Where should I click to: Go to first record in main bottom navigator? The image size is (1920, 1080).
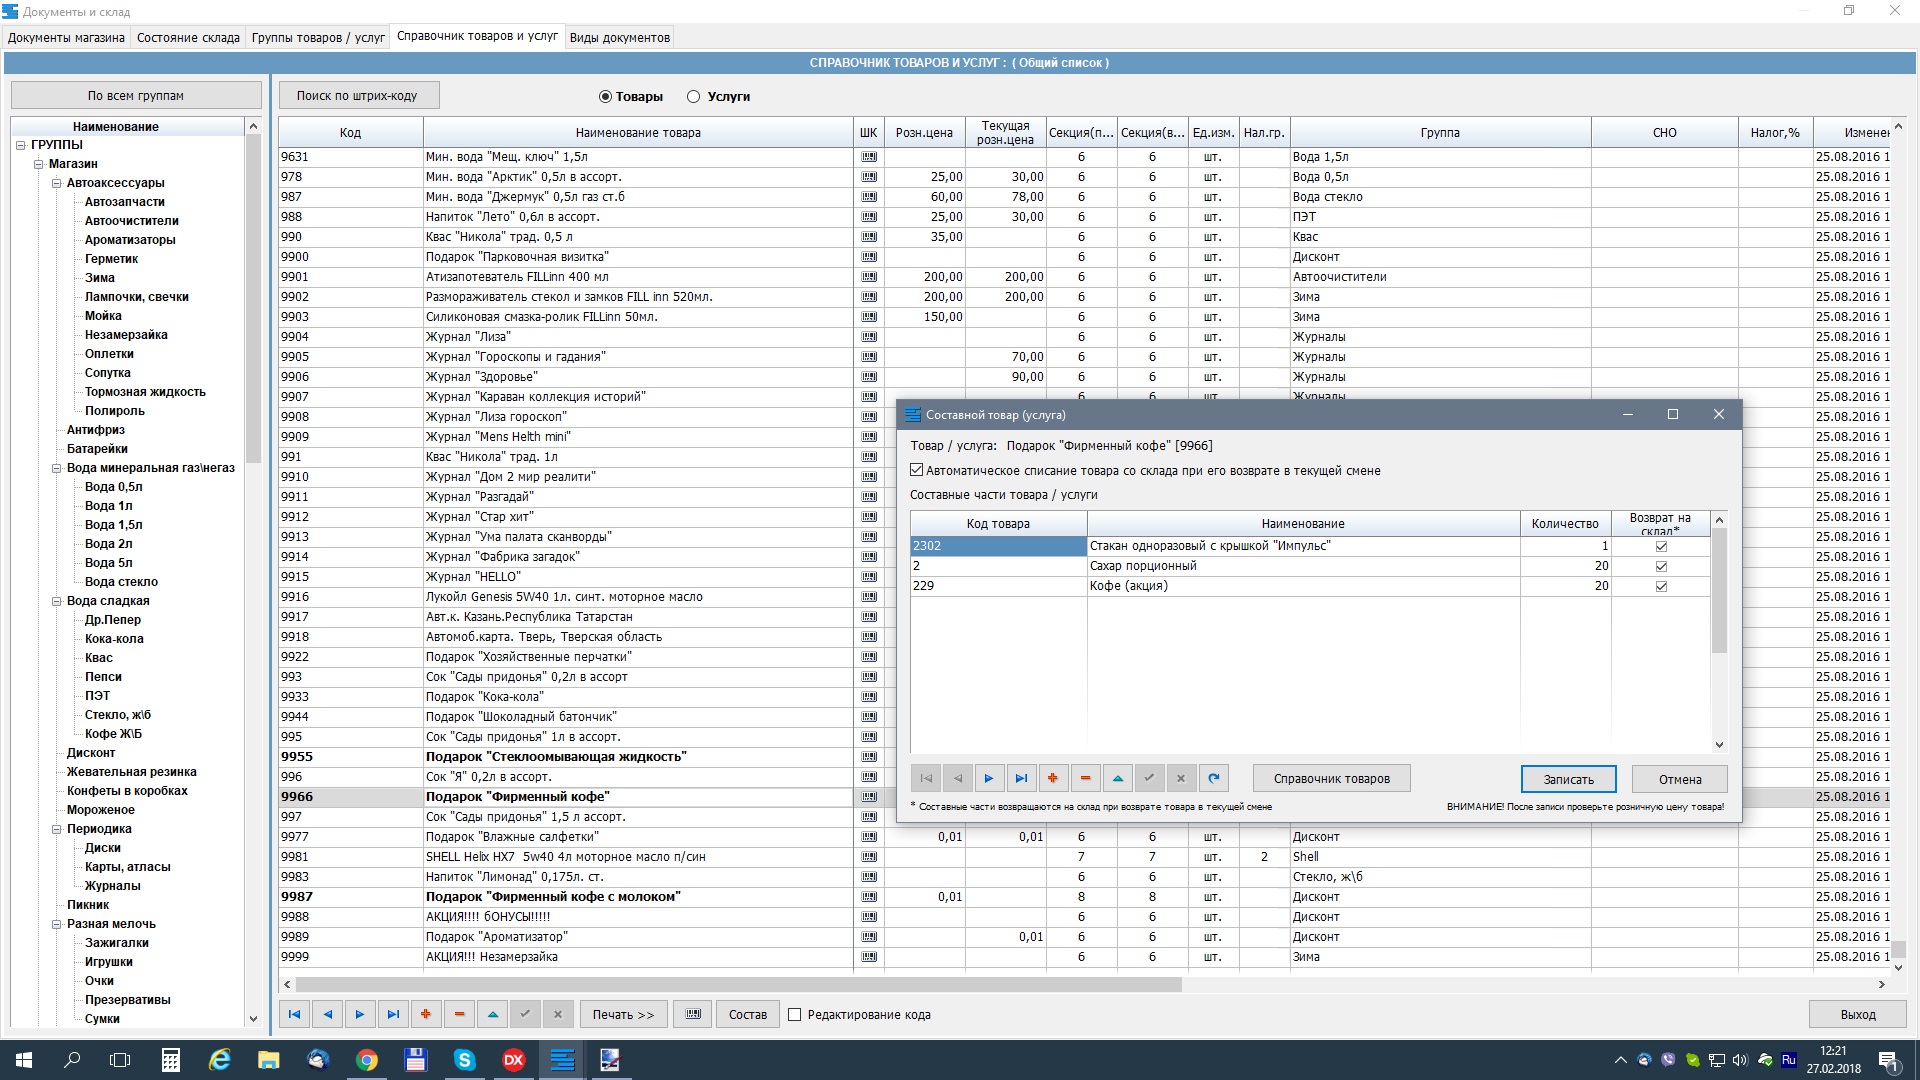pyautogui.click(x=294, y=1014)
